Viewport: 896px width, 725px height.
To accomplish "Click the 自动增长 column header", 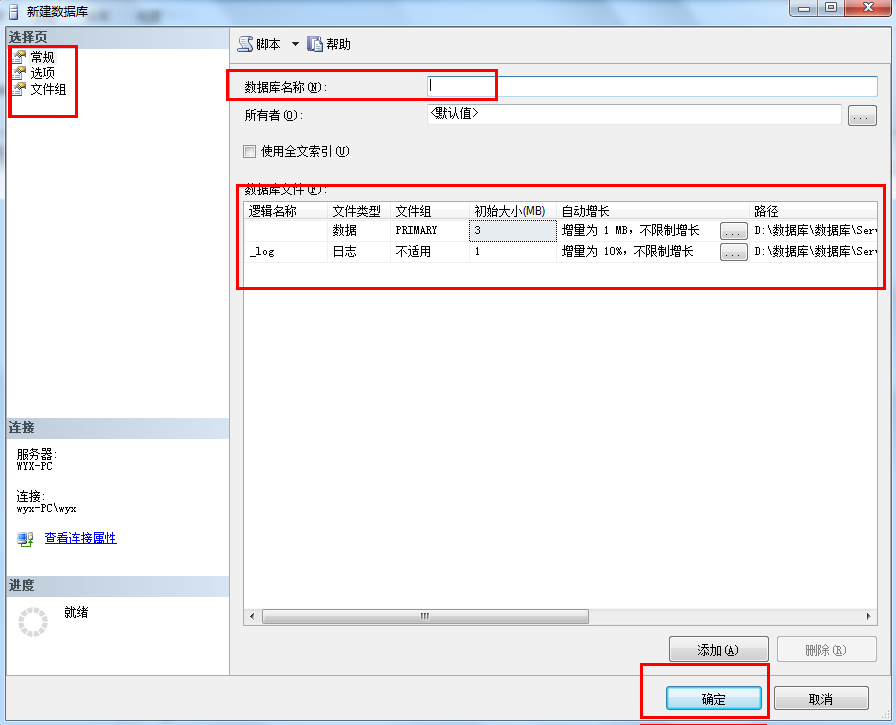I will pos(653,211).
